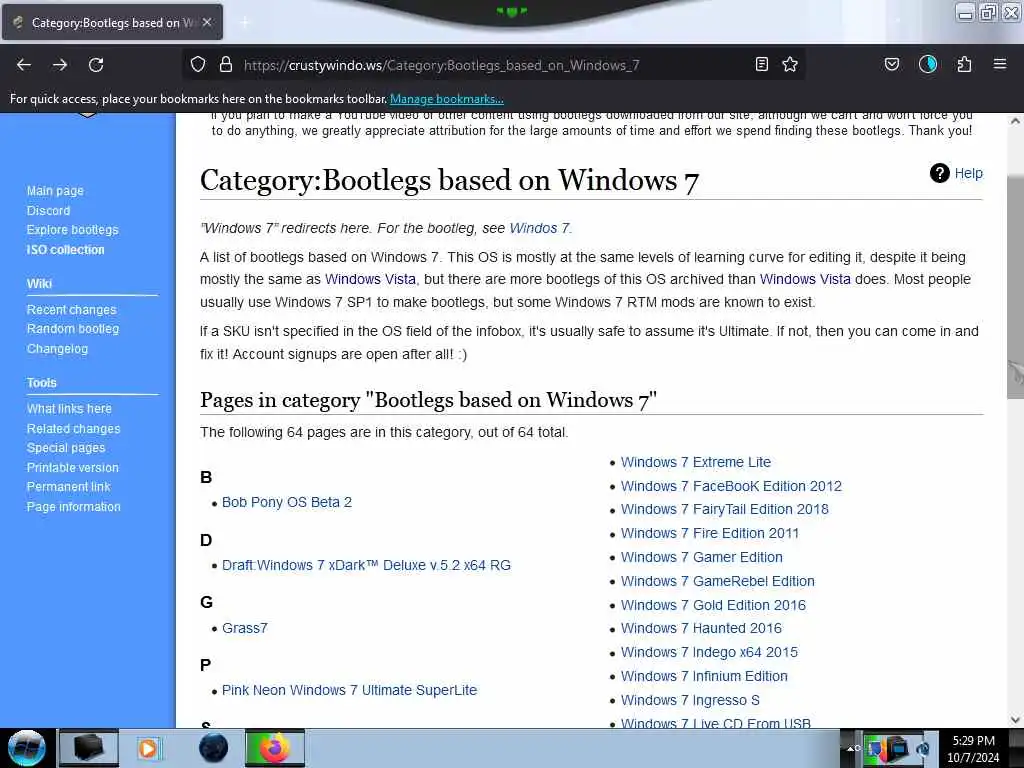Open Draft:Windows 7 xDark Deluxe page
This screenshot has height=768, width=1024.
click(x=366, y=565)
